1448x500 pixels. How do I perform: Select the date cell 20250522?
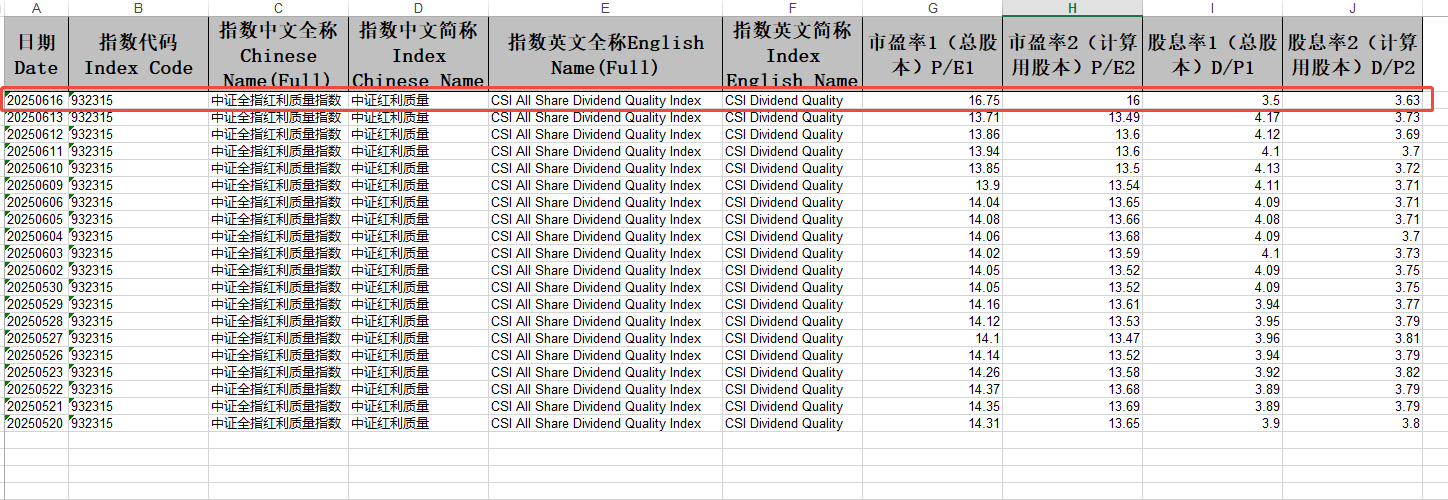37,389
